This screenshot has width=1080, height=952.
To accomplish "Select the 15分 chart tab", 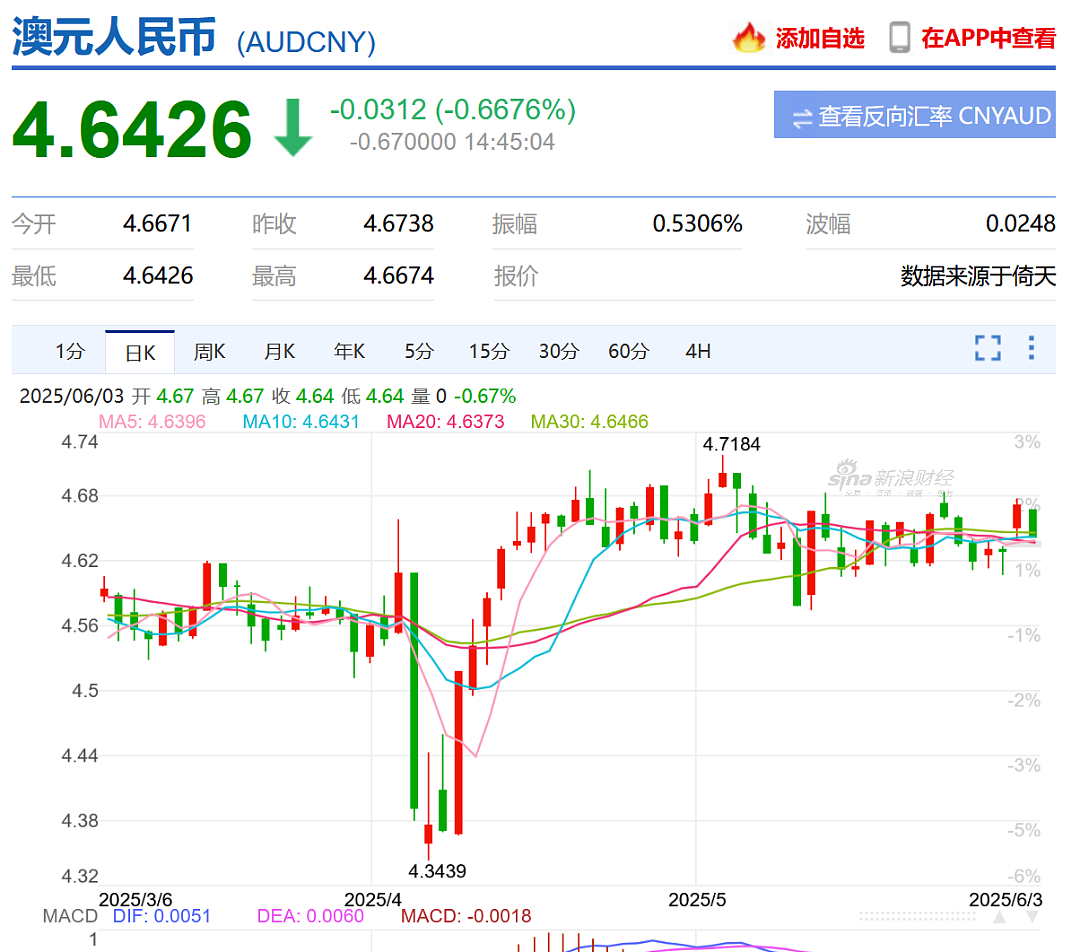I will point(488,351).
